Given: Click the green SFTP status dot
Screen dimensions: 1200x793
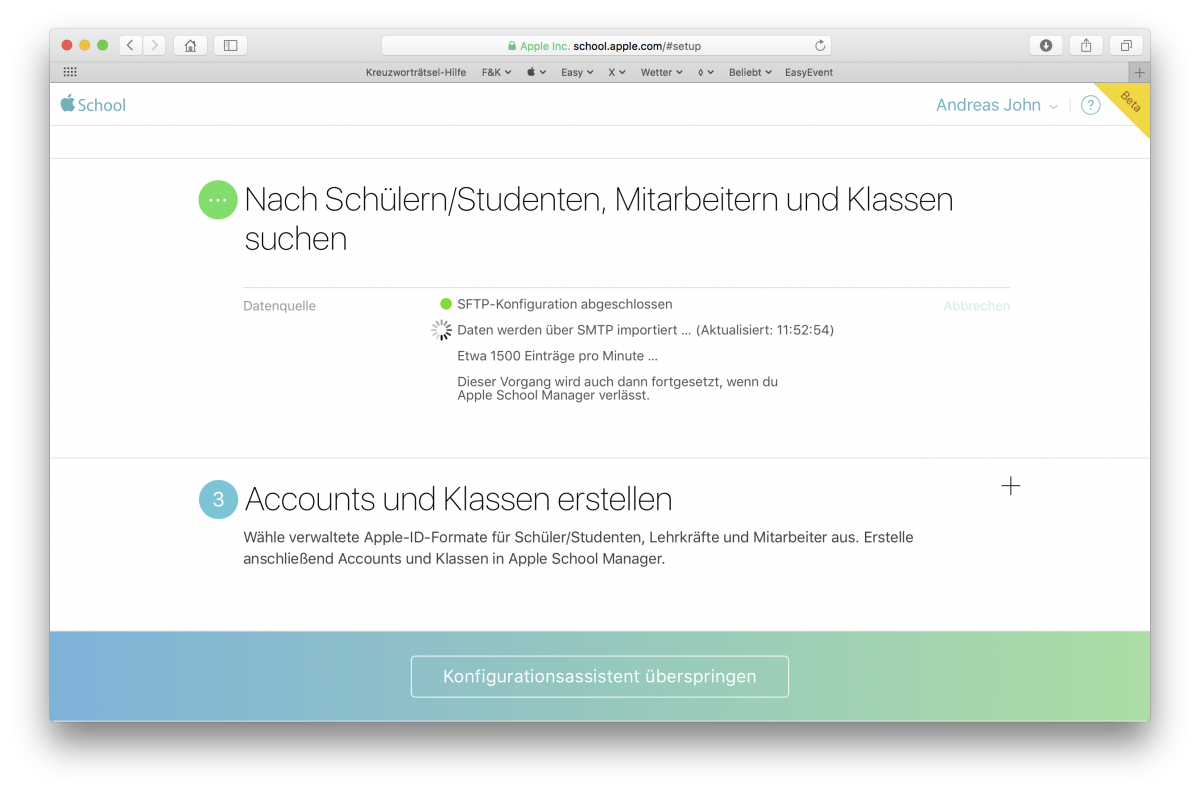Looking at the screenshot, I should [446, 304].
